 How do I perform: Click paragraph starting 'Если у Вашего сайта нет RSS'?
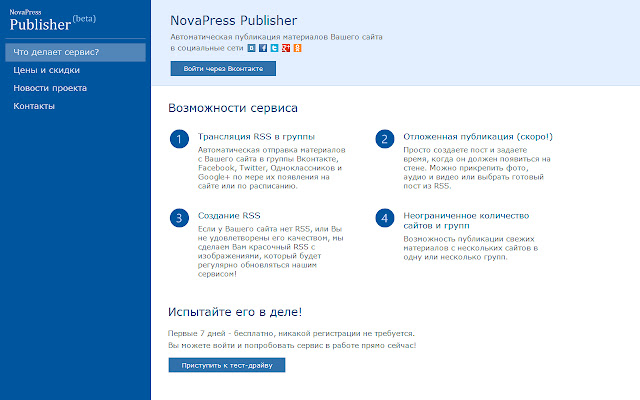(271, 251)
